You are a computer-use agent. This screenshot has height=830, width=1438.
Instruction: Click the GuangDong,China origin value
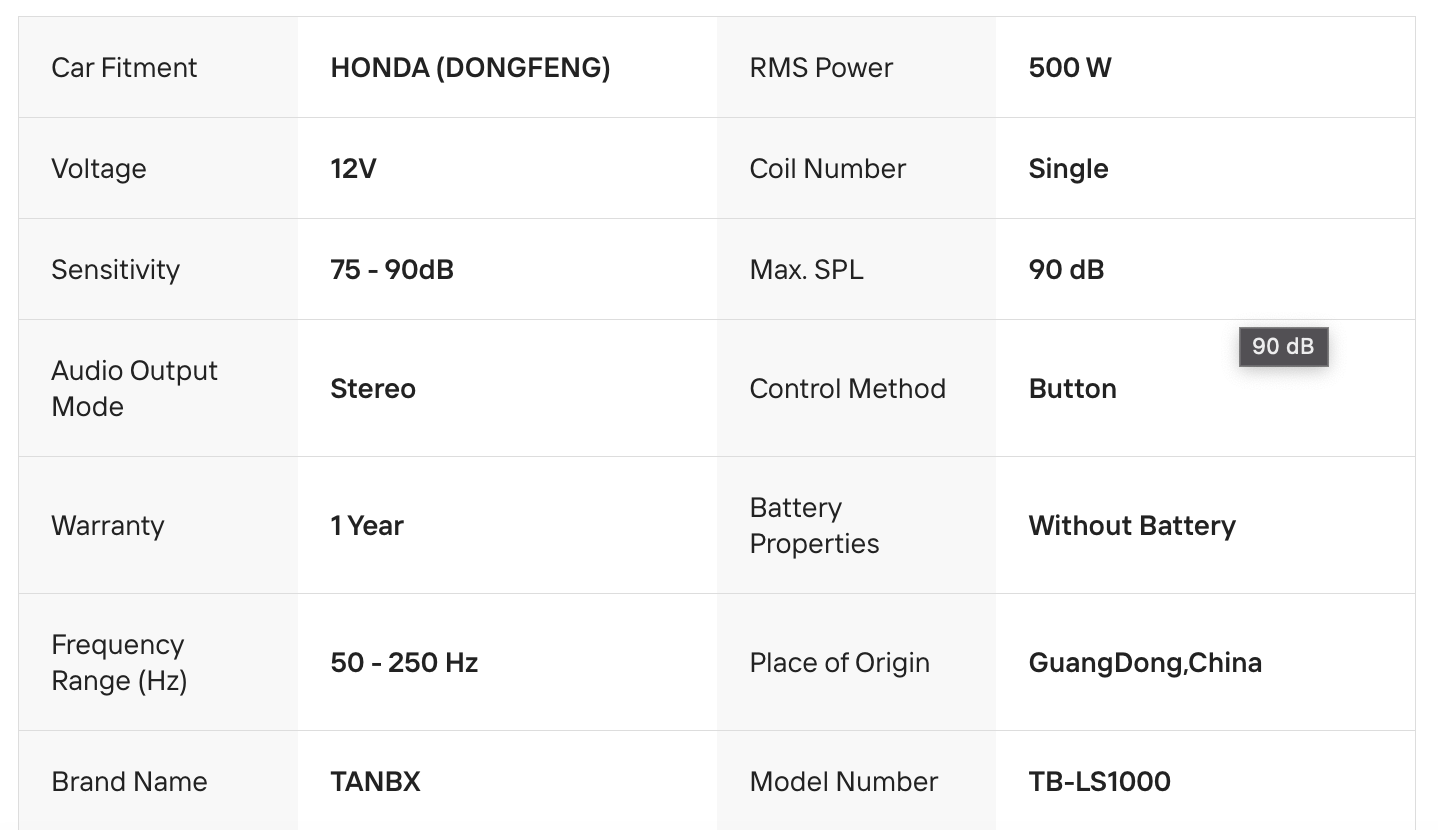pos(1144,663)
